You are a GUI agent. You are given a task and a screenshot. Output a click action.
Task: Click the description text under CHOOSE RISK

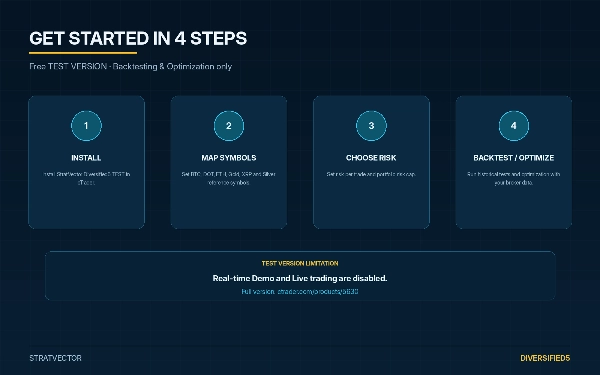point(371,174)
